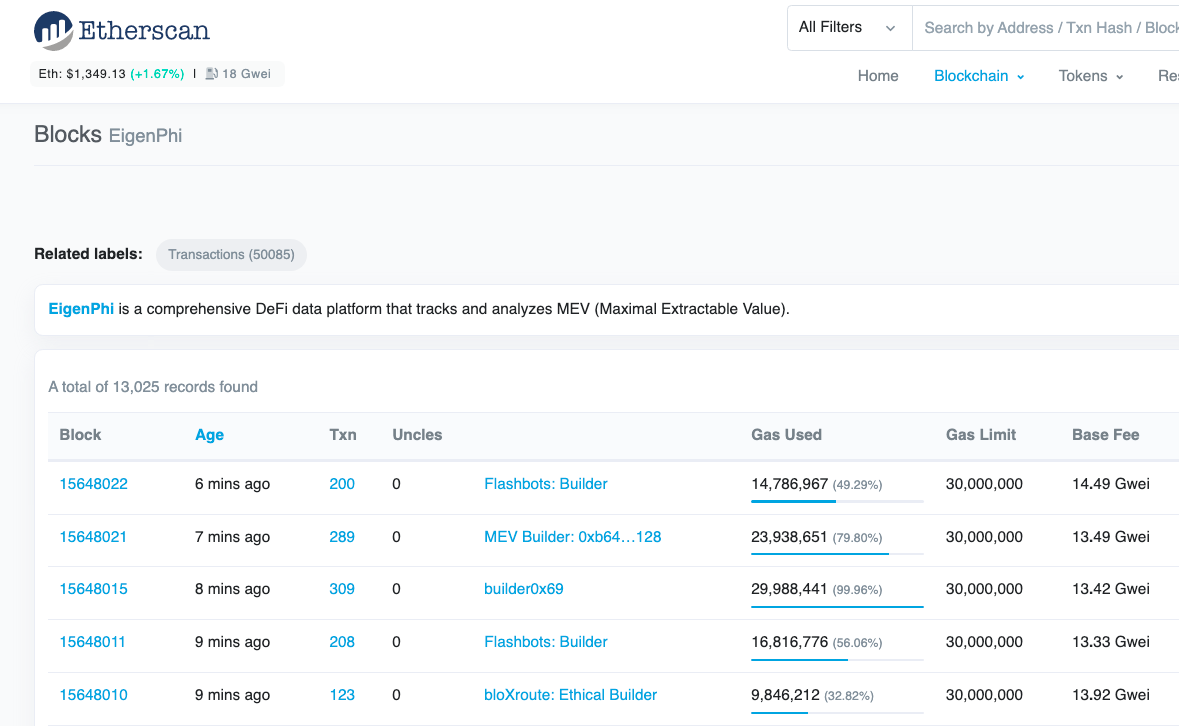1179x726 pixels.
Task: Click the 6 mins ago age cell
Action: click(232, 484)
